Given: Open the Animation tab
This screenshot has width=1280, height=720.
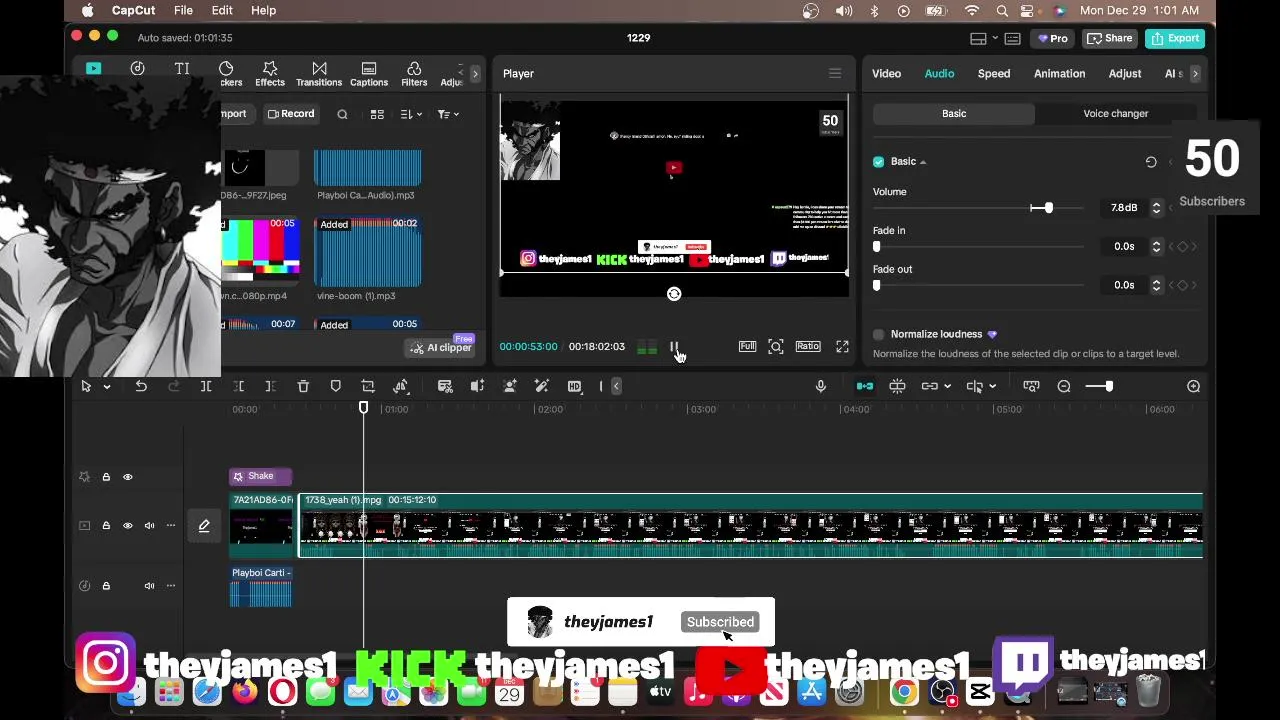Looking at the screenshot, I should click(1059, 74).
